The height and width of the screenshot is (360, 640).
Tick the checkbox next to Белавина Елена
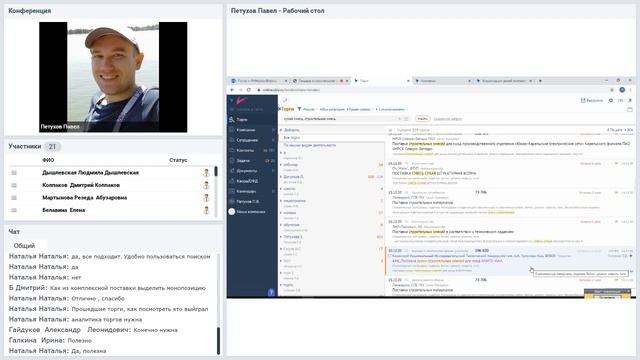click(14, 210)
